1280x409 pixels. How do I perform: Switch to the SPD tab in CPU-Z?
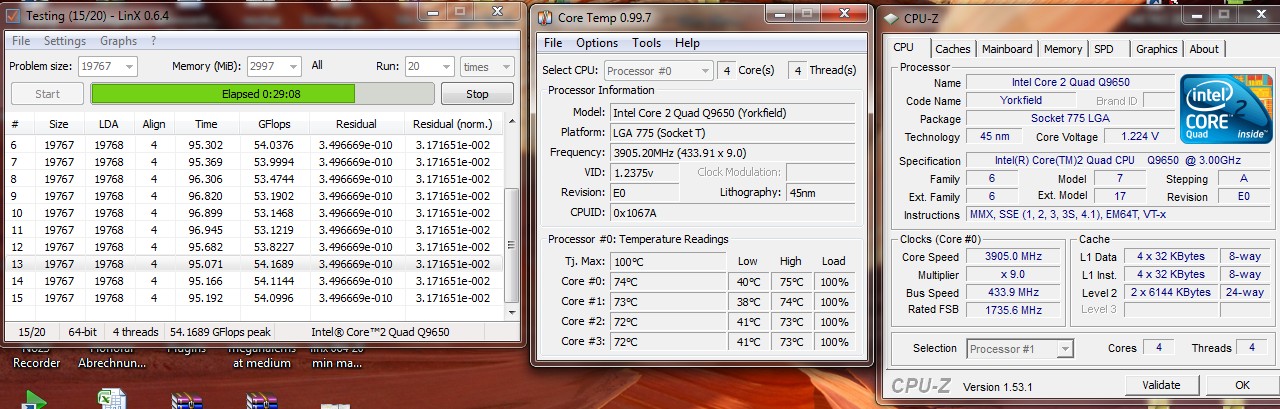point(1104,49)
